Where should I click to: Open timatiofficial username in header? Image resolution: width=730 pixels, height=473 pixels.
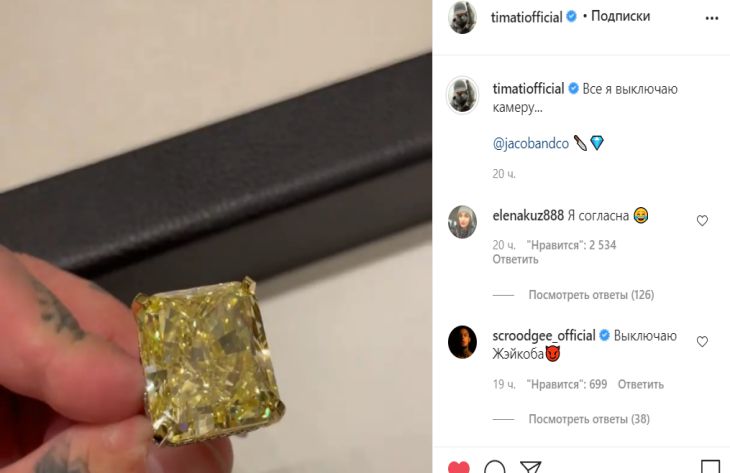click(x=527, y=17)
